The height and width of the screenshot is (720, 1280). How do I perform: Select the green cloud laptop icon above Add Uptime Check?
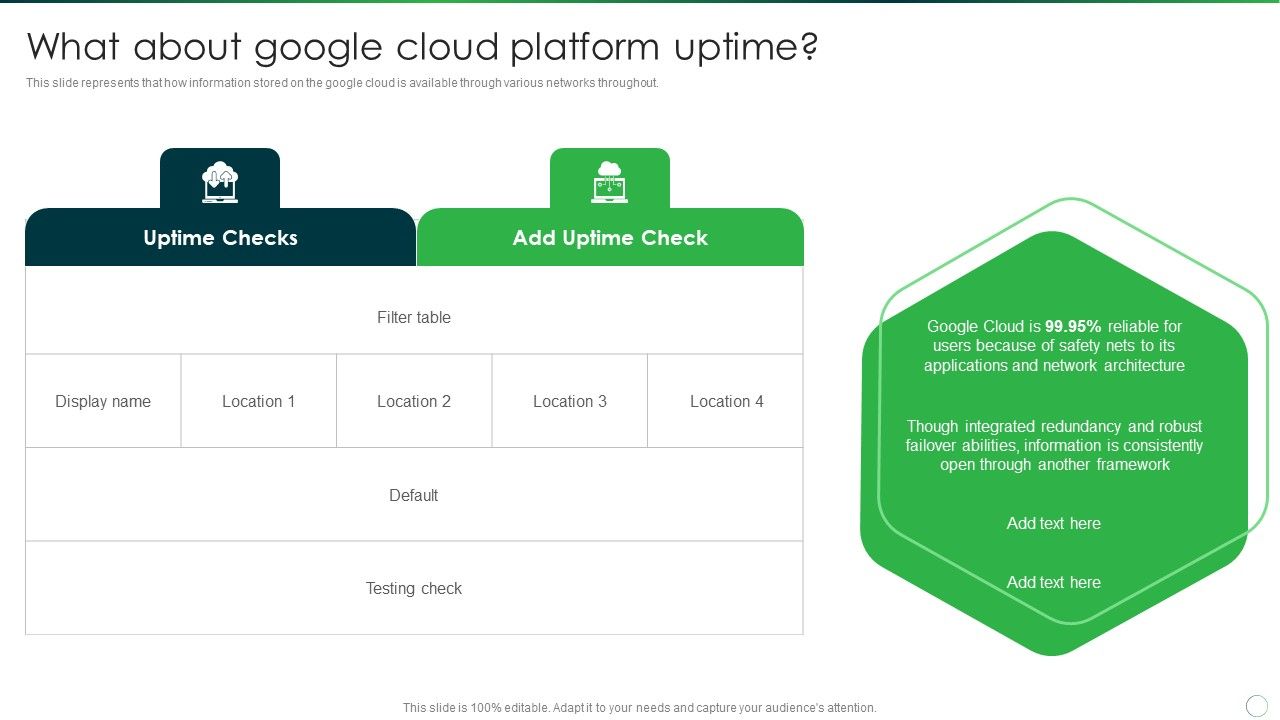click(610, 180)
